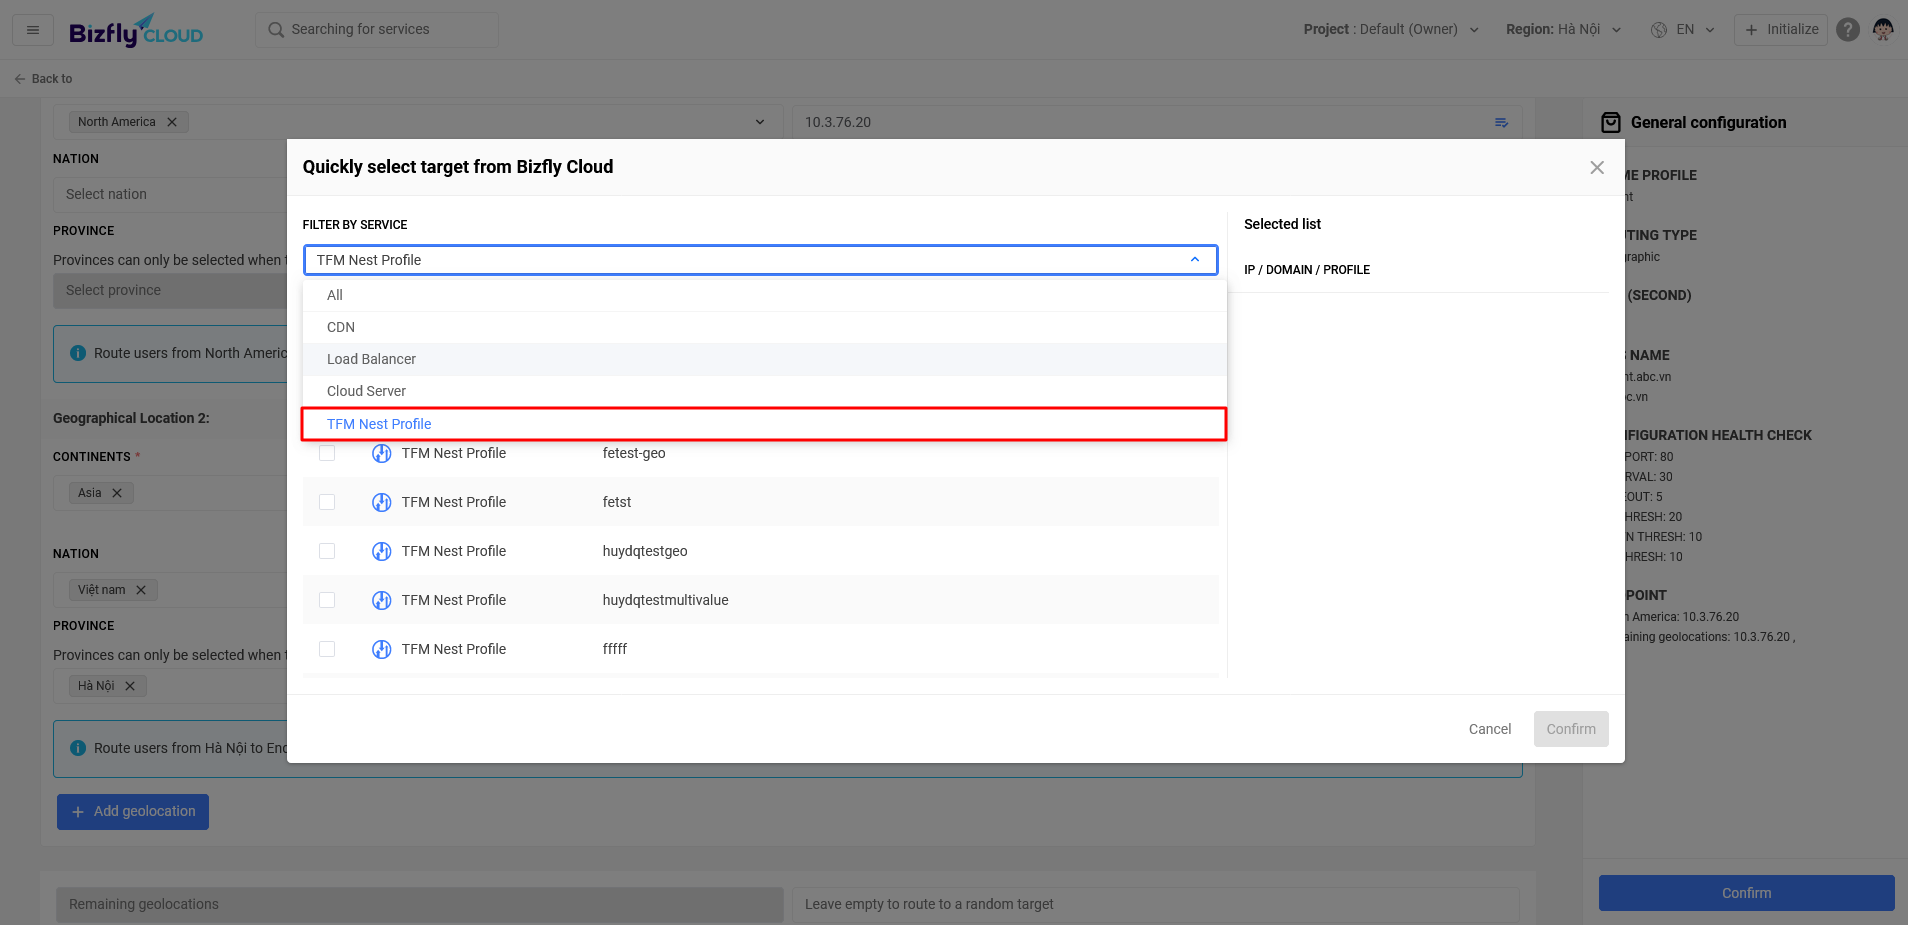Image resolution: width=1908 pixels, height=925 pixels.
Task: Click the TFM icon for fetst
Action: point(382,502)
